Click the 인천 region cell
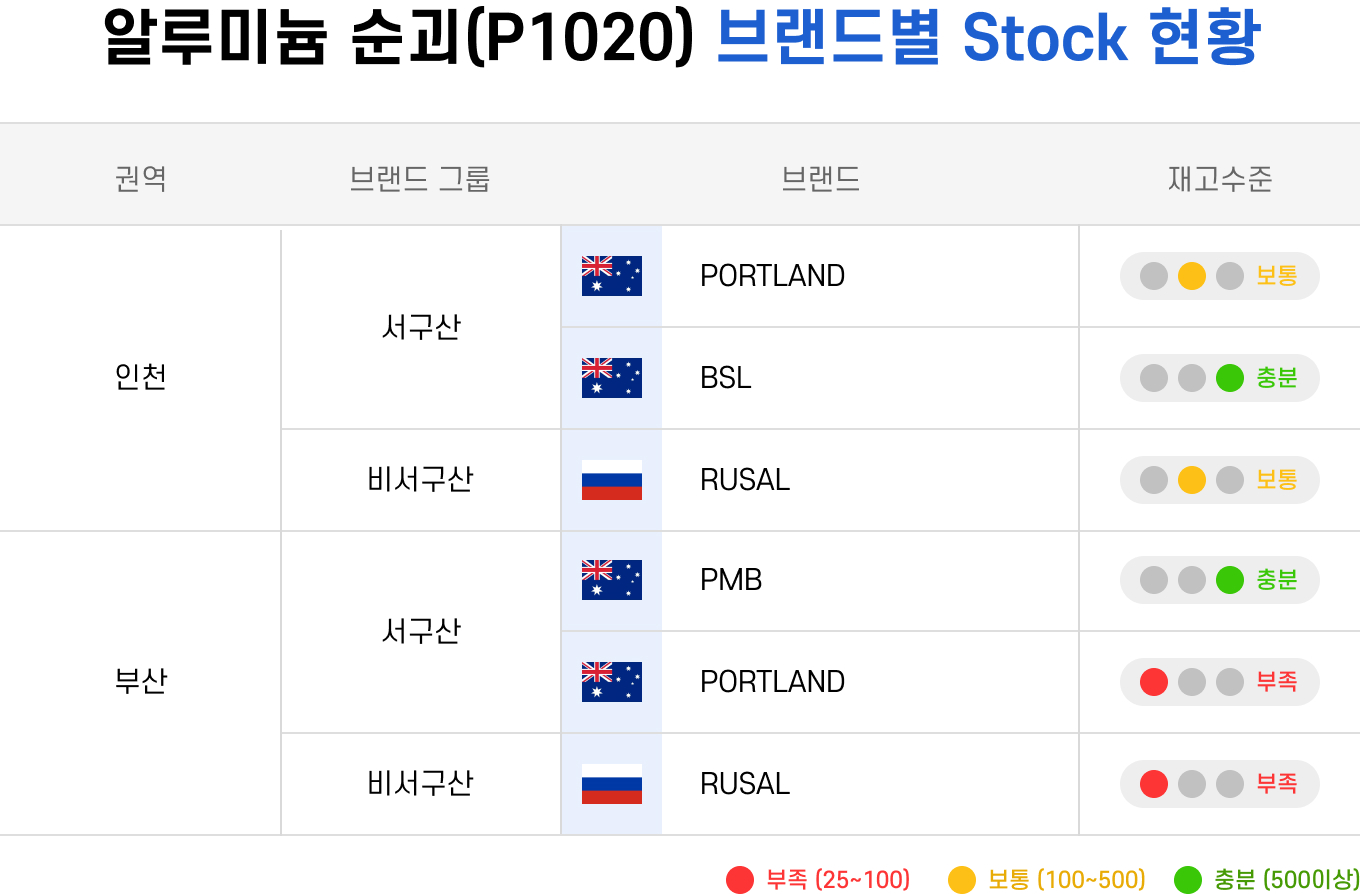 [x=141, y=377]
